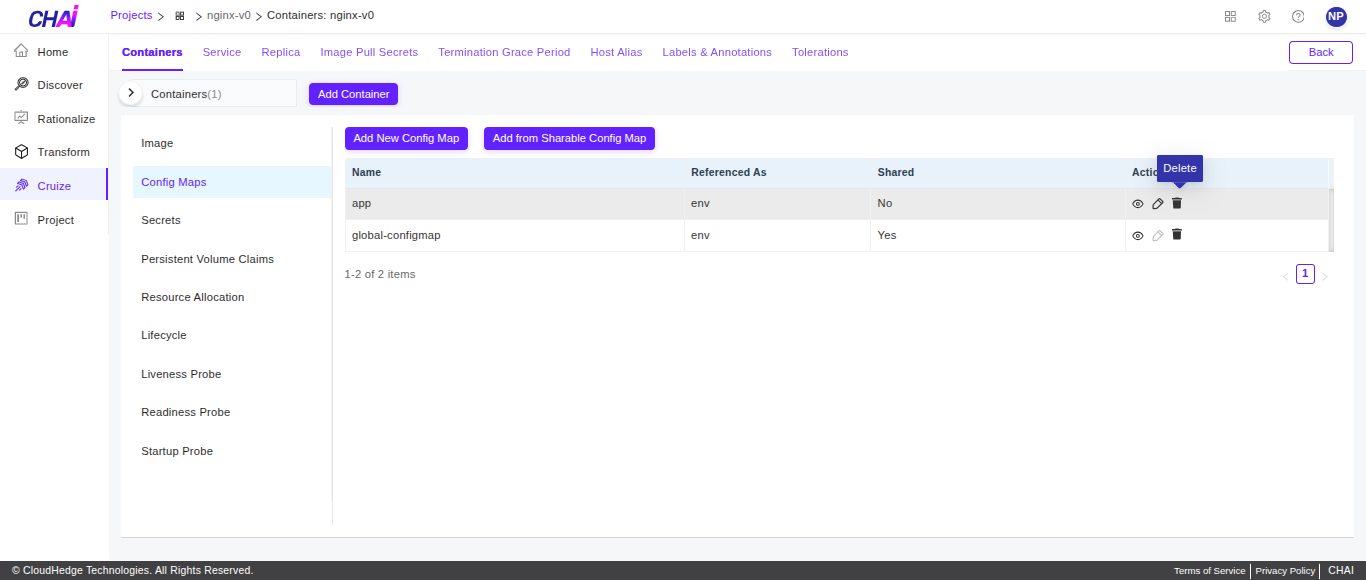Viewport: 1366px width, 580px height.
Task: Click Add from Sharable Config Map
Action: click(x=569, y=138)
